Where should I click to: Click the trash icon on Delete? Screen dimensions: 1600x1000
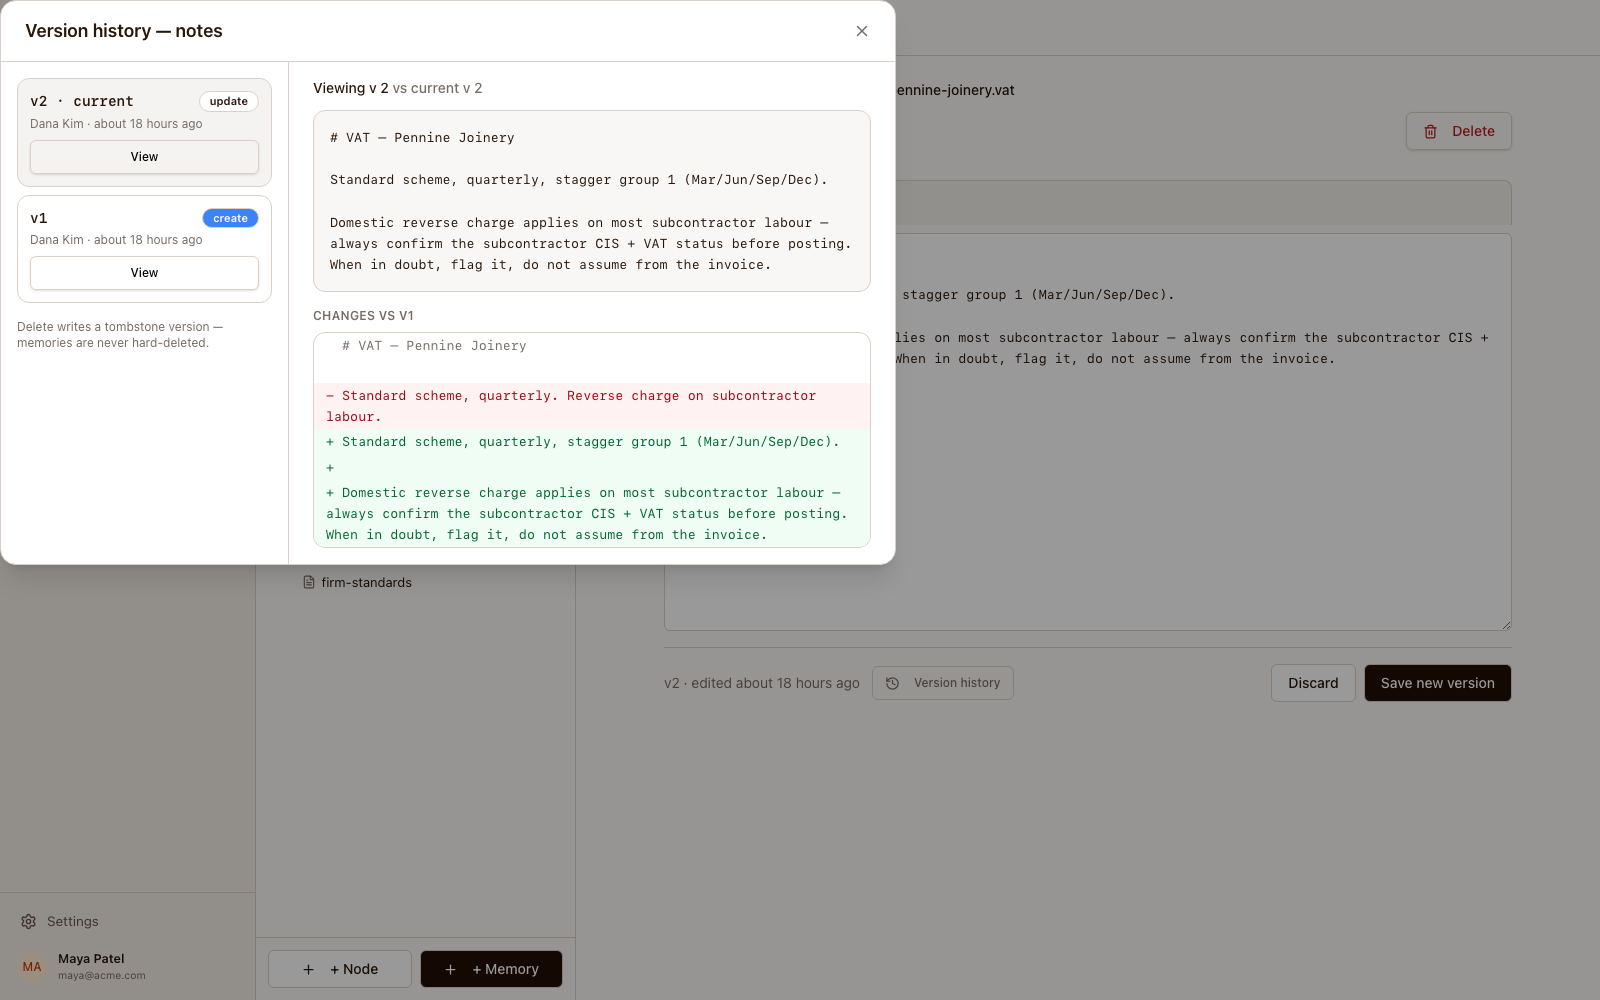pos(1431,131)
